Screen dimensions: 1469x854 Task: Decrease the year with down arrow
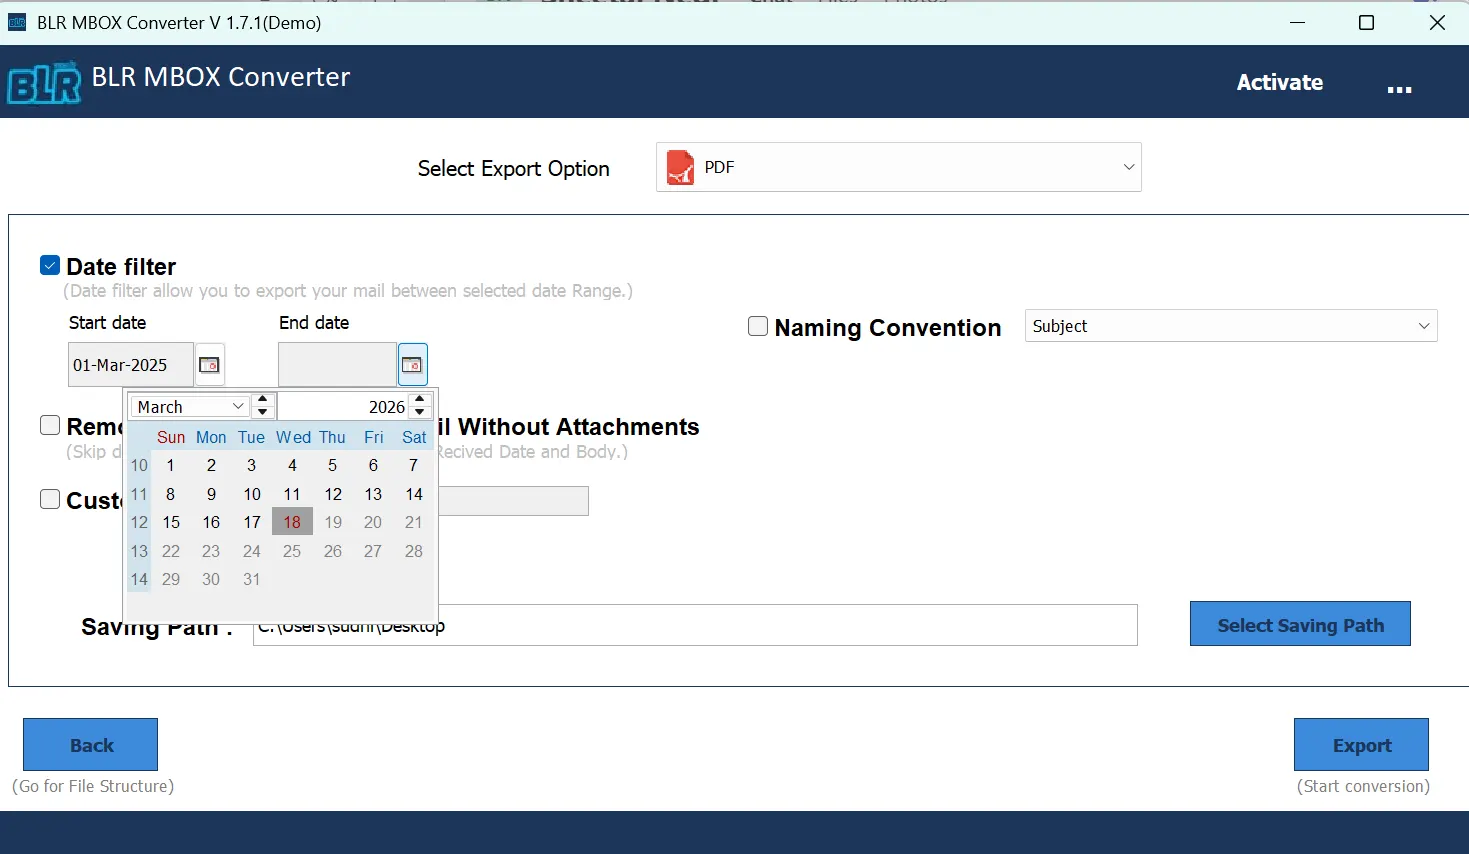pyautogui.click(x=420, y=412)
